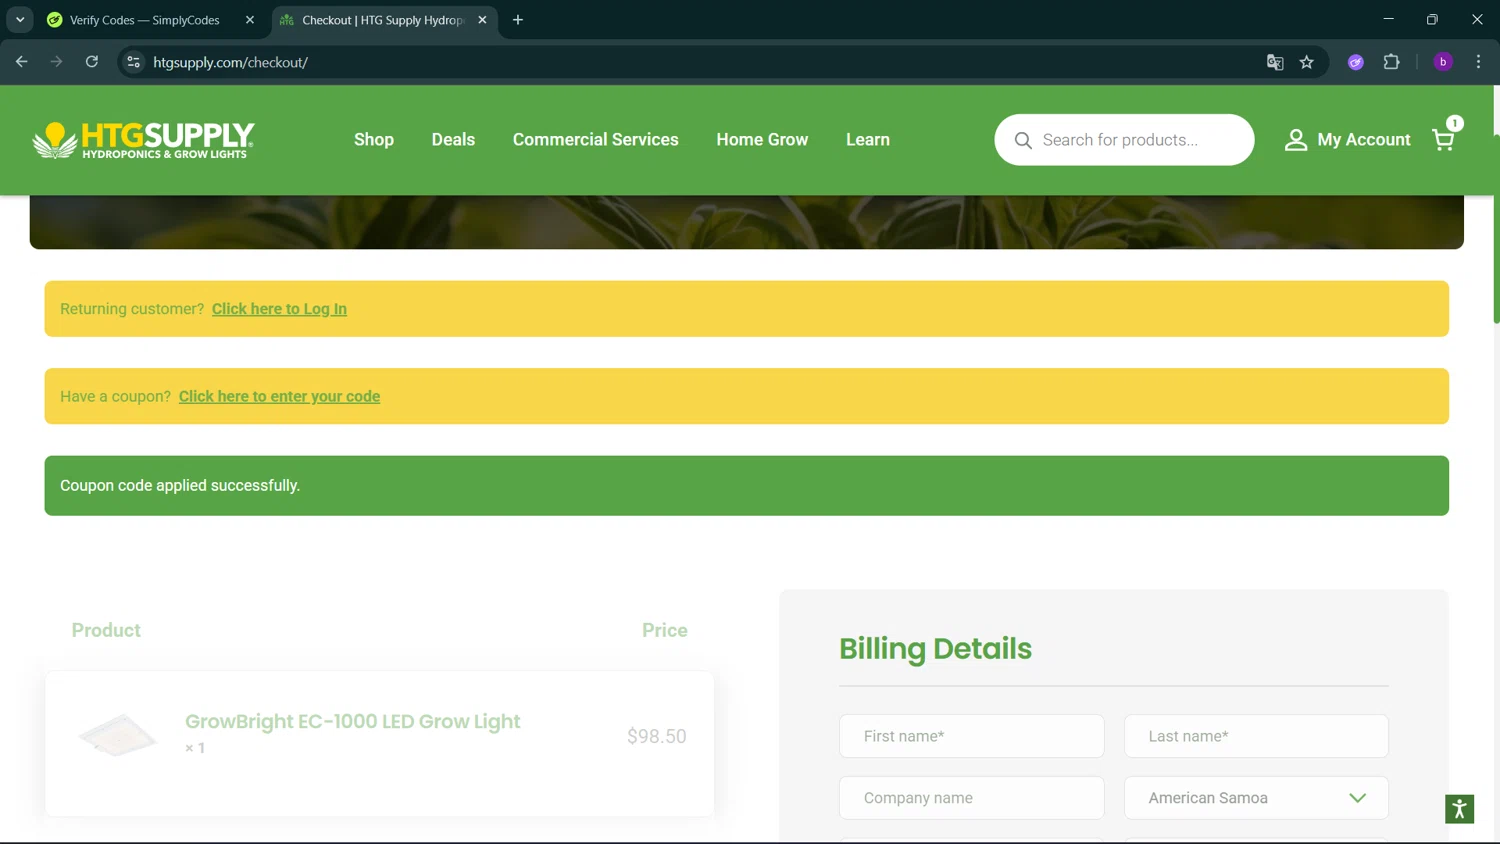Image resolution: width=1500 pixels, height=844 pixels.
Task: Open My Account
Action: pyautogui.click(x=1347, y=140)
